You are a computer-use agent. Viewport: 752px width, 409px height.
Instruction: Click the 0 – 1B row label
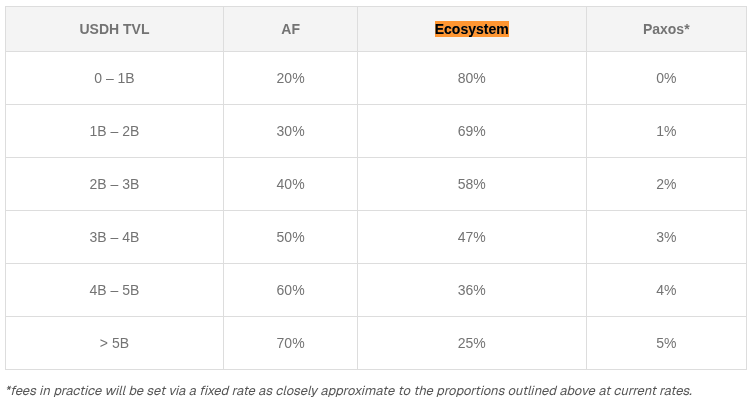(x=114, y=78)
